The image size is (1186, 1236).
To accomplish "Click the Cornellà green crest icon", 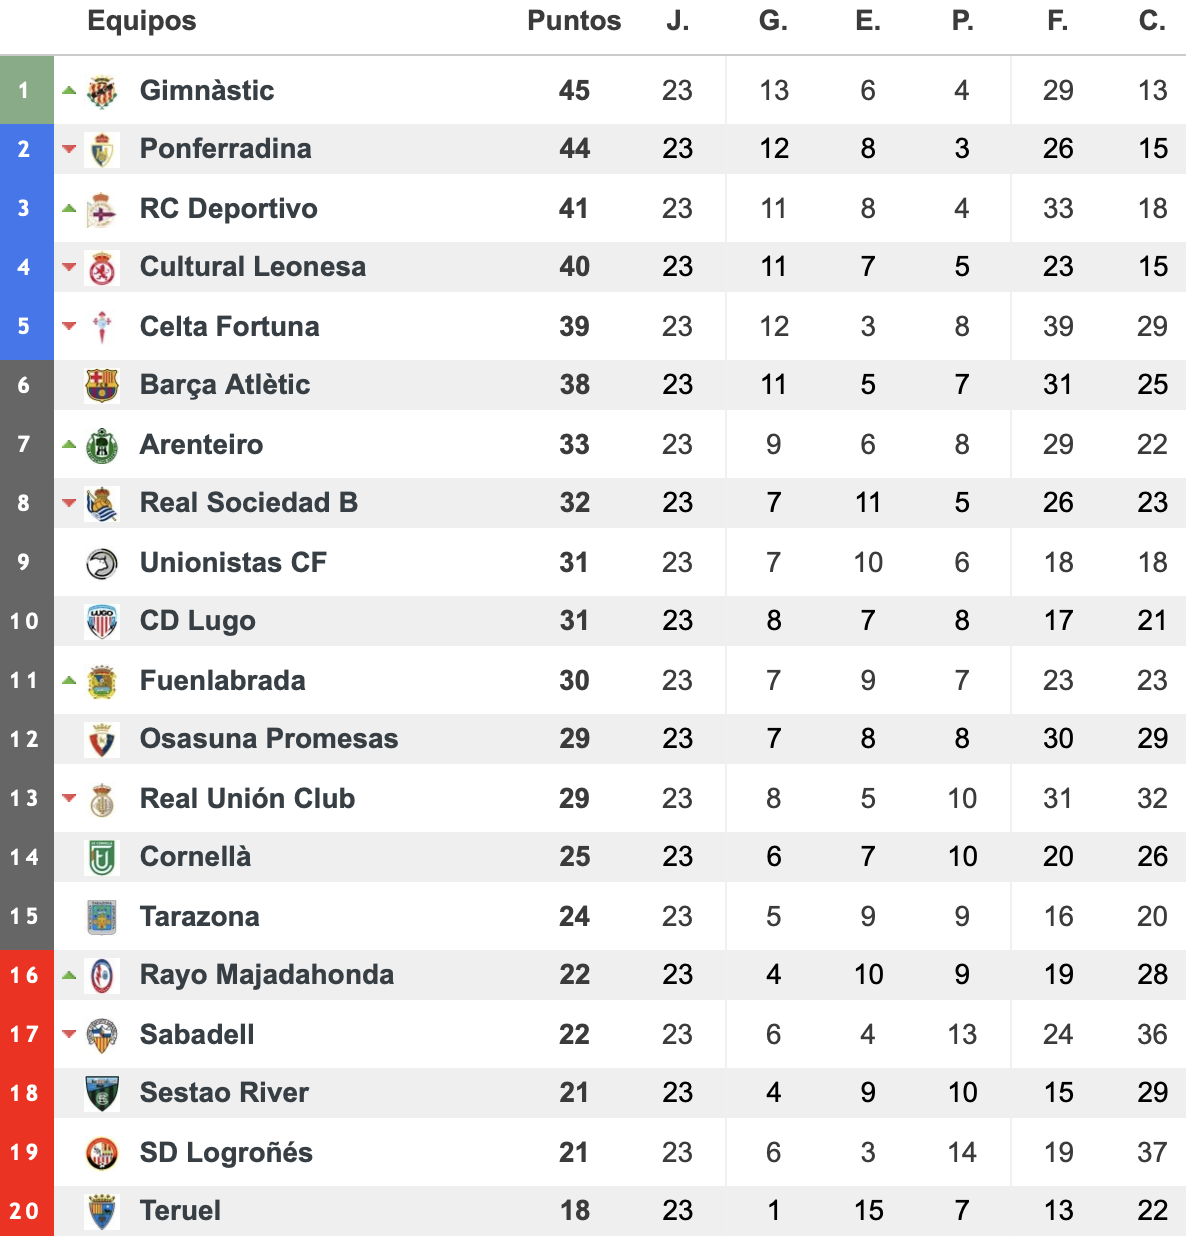I will tap(102, 857).
